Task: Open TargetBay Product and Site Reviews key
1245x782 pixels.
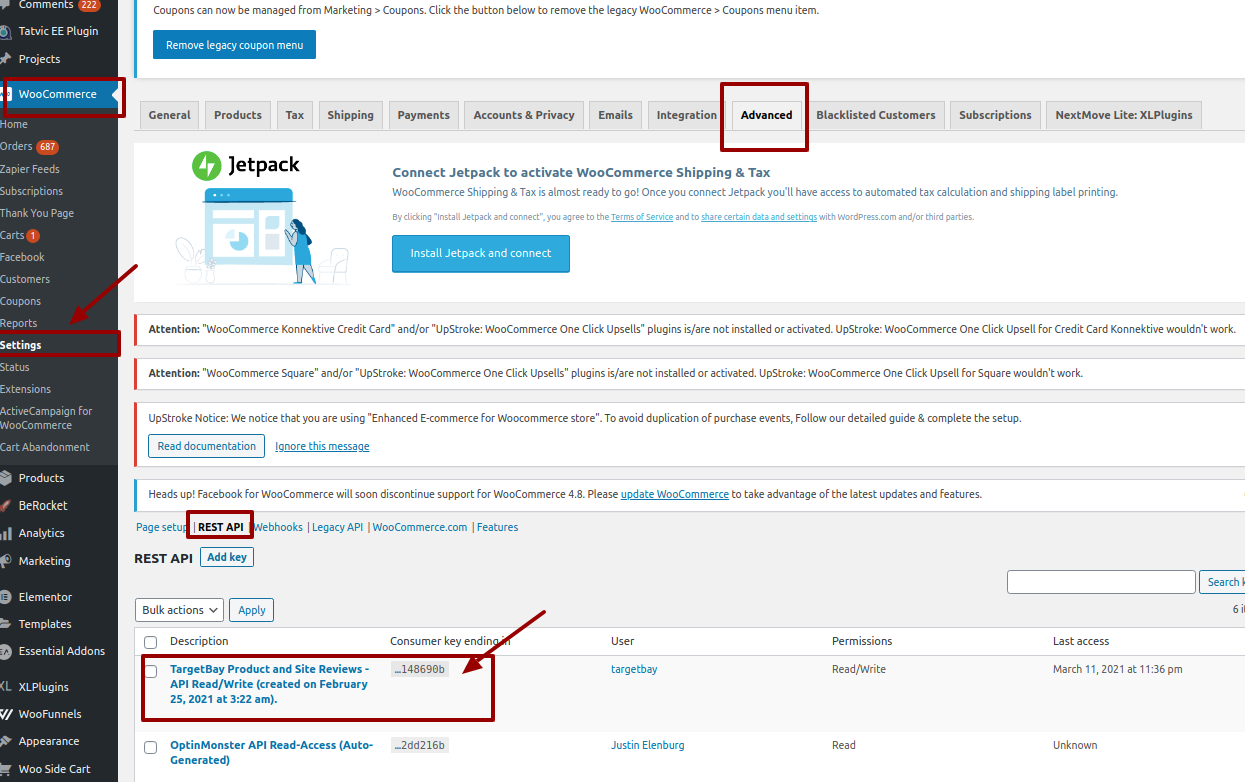Action: tap(269, 684)
